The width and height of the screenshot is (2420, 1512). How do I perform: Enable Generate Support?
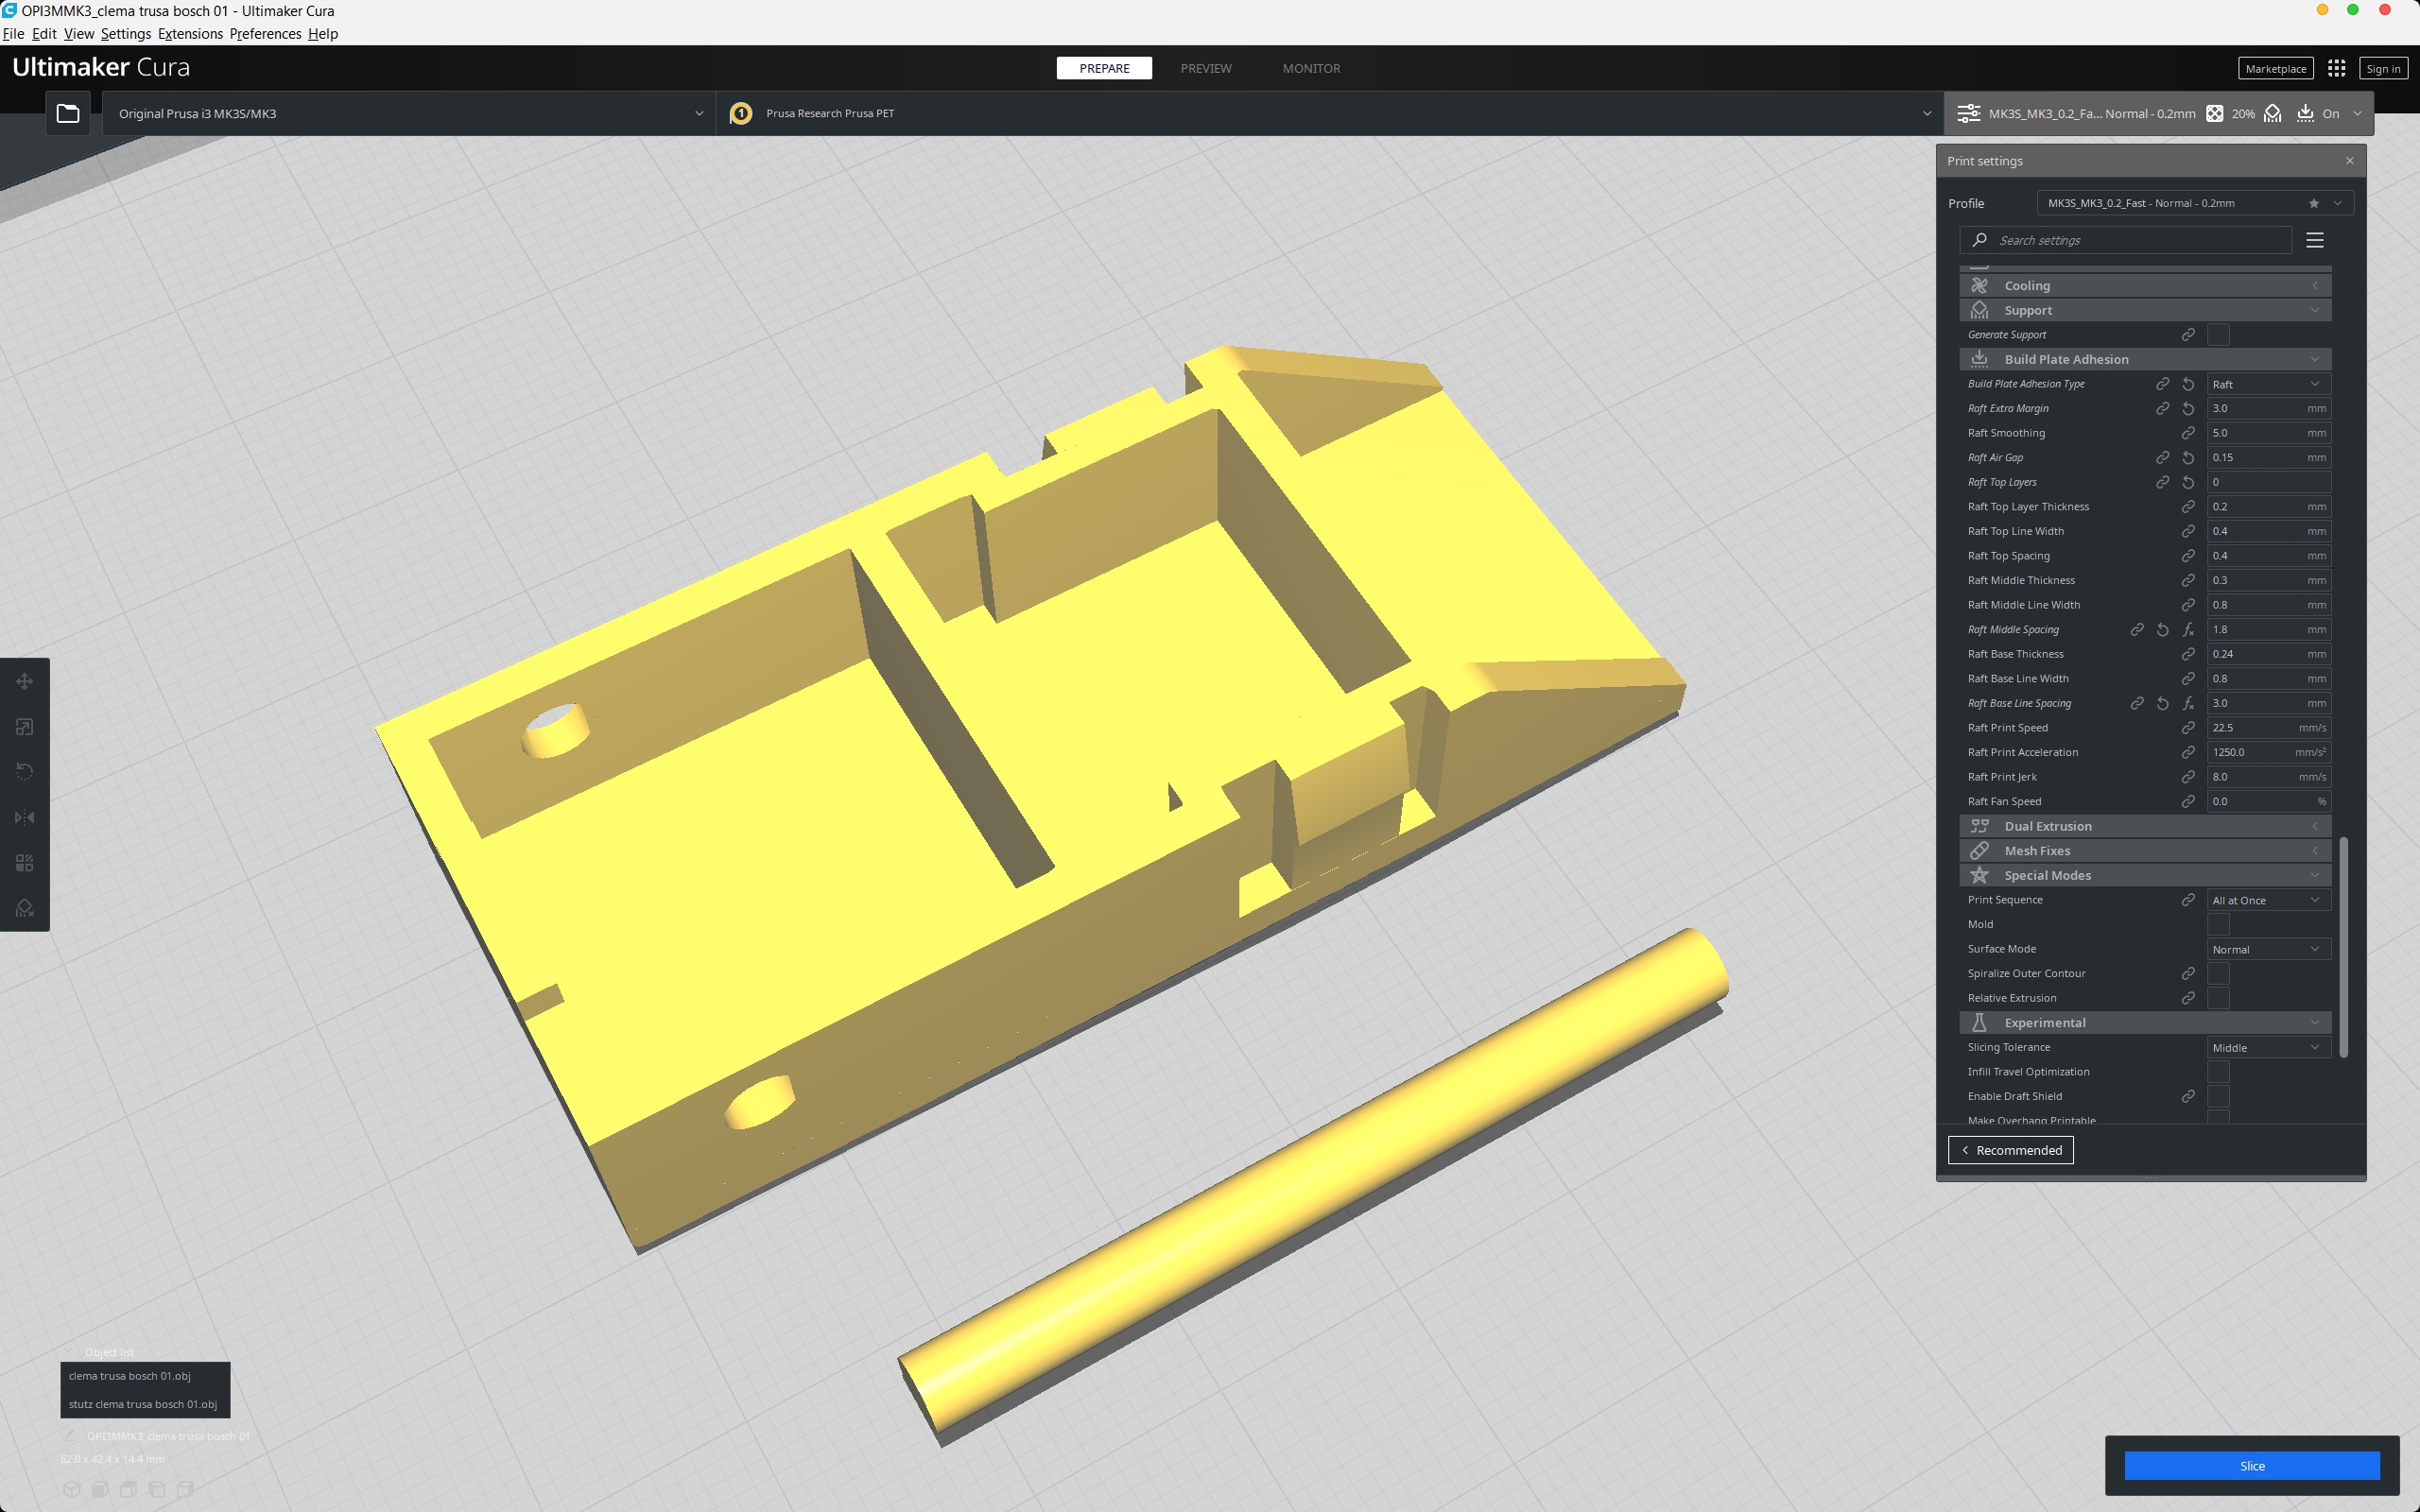tap(2219, 334)
